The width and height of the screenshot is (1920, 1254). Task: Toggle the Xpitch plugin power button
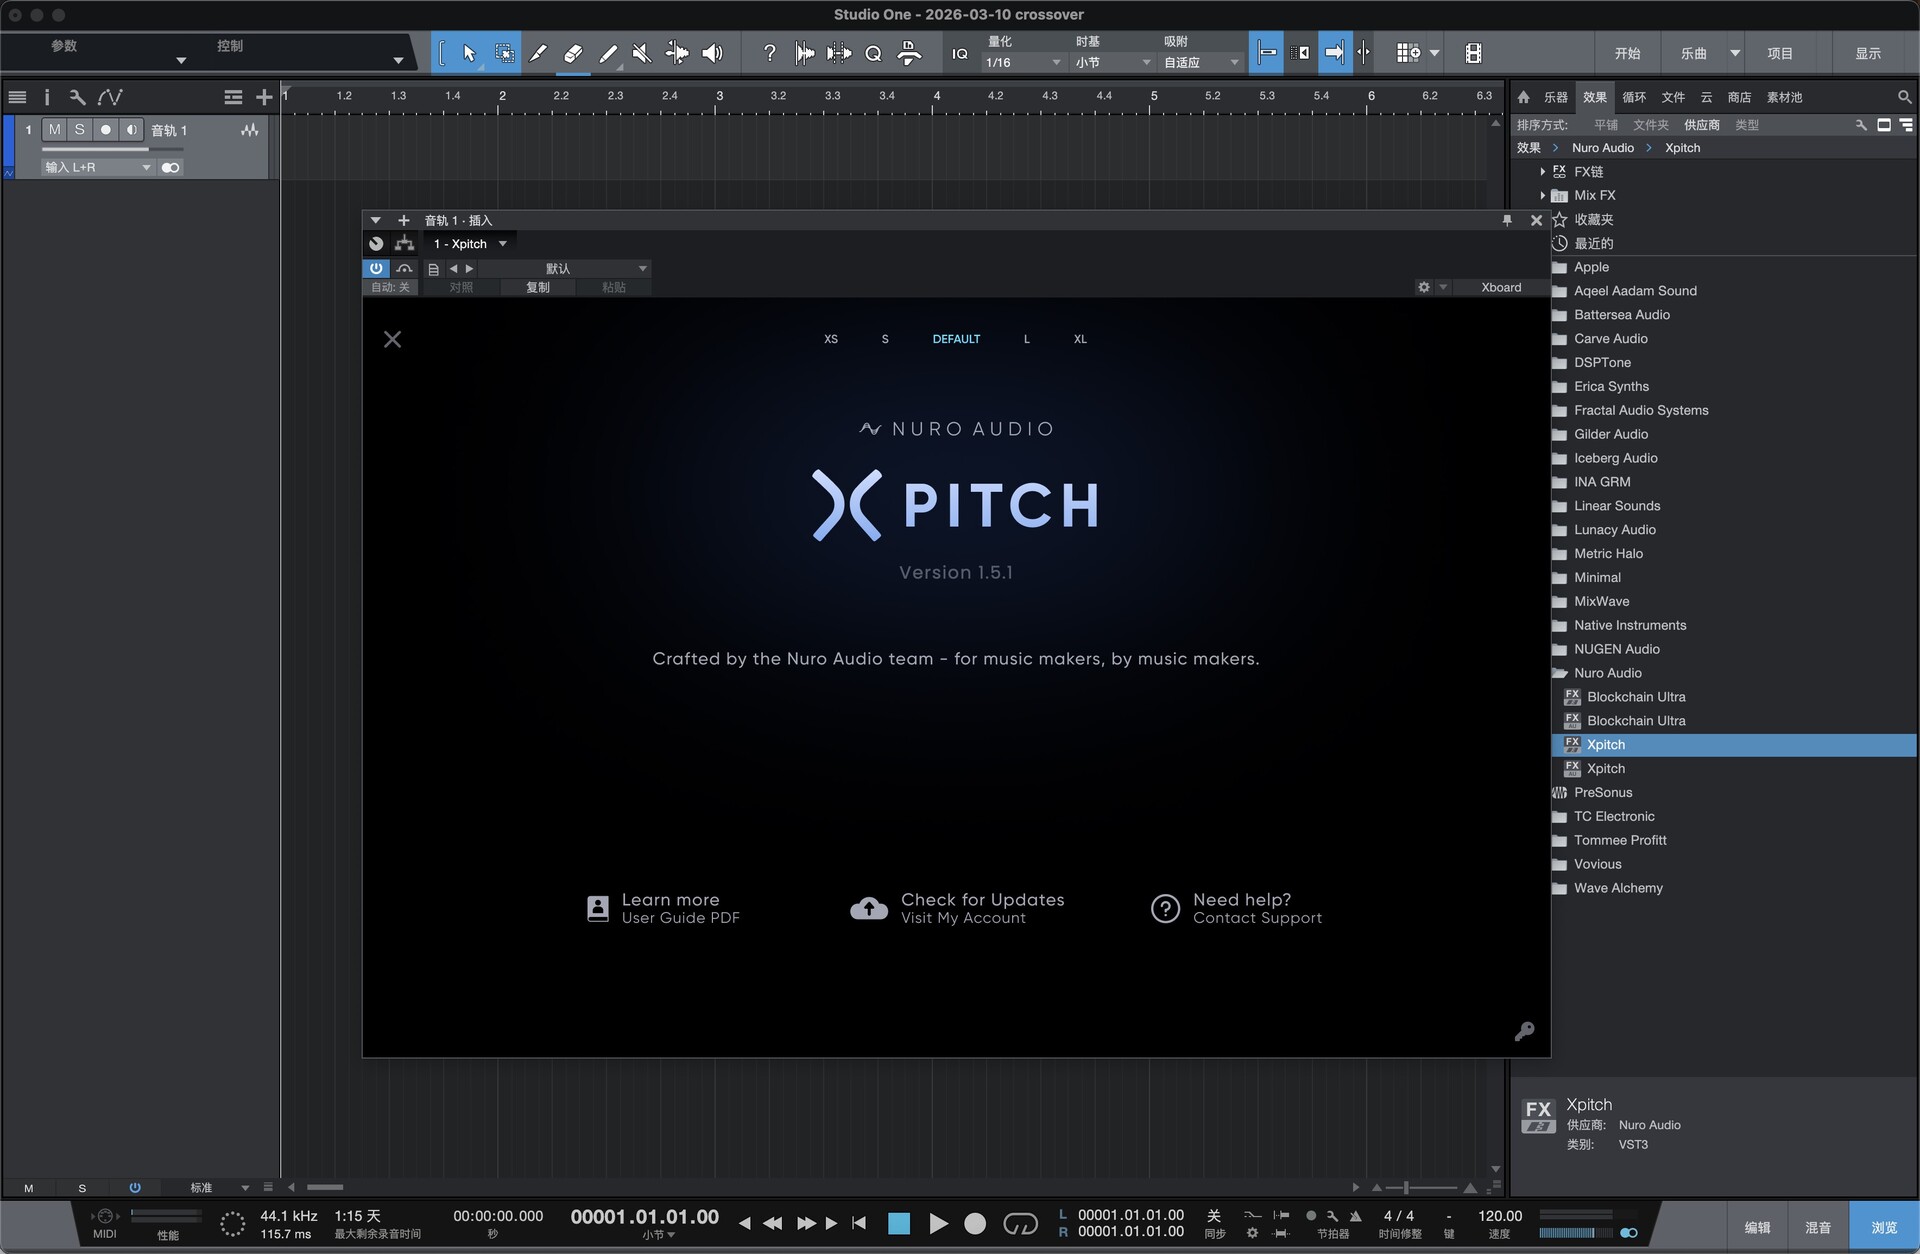[x=376, y=268]
